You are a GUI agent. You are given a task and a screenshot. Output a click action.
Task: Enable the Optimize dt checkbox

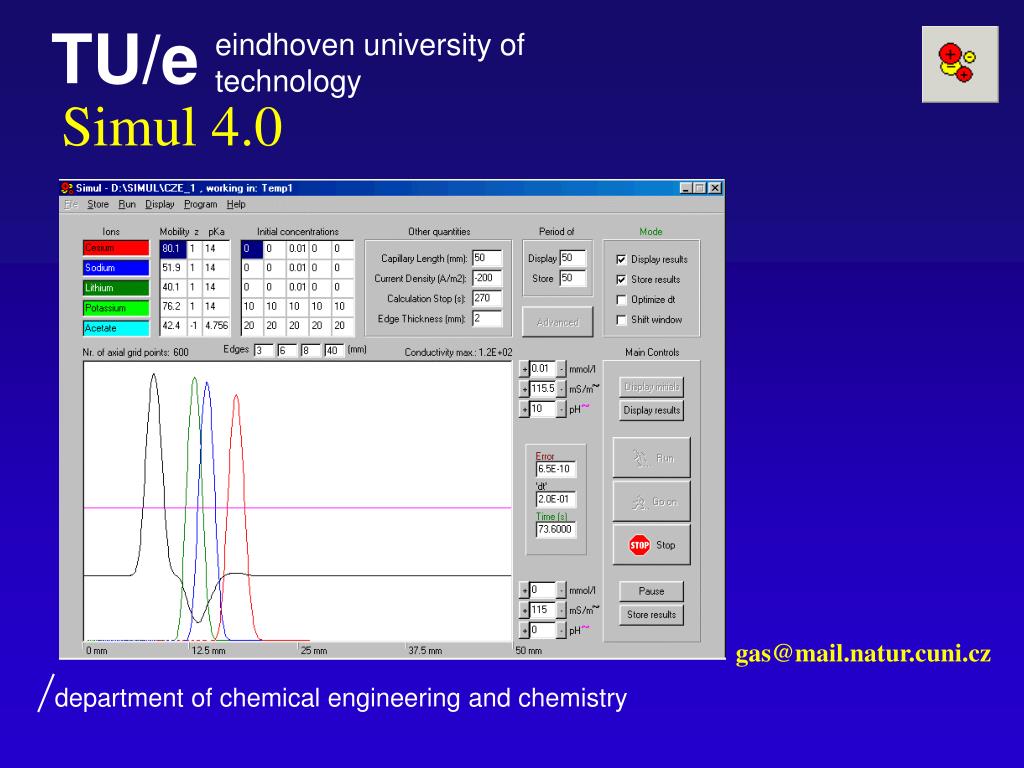pyautogui.click(x=621, y=300)
